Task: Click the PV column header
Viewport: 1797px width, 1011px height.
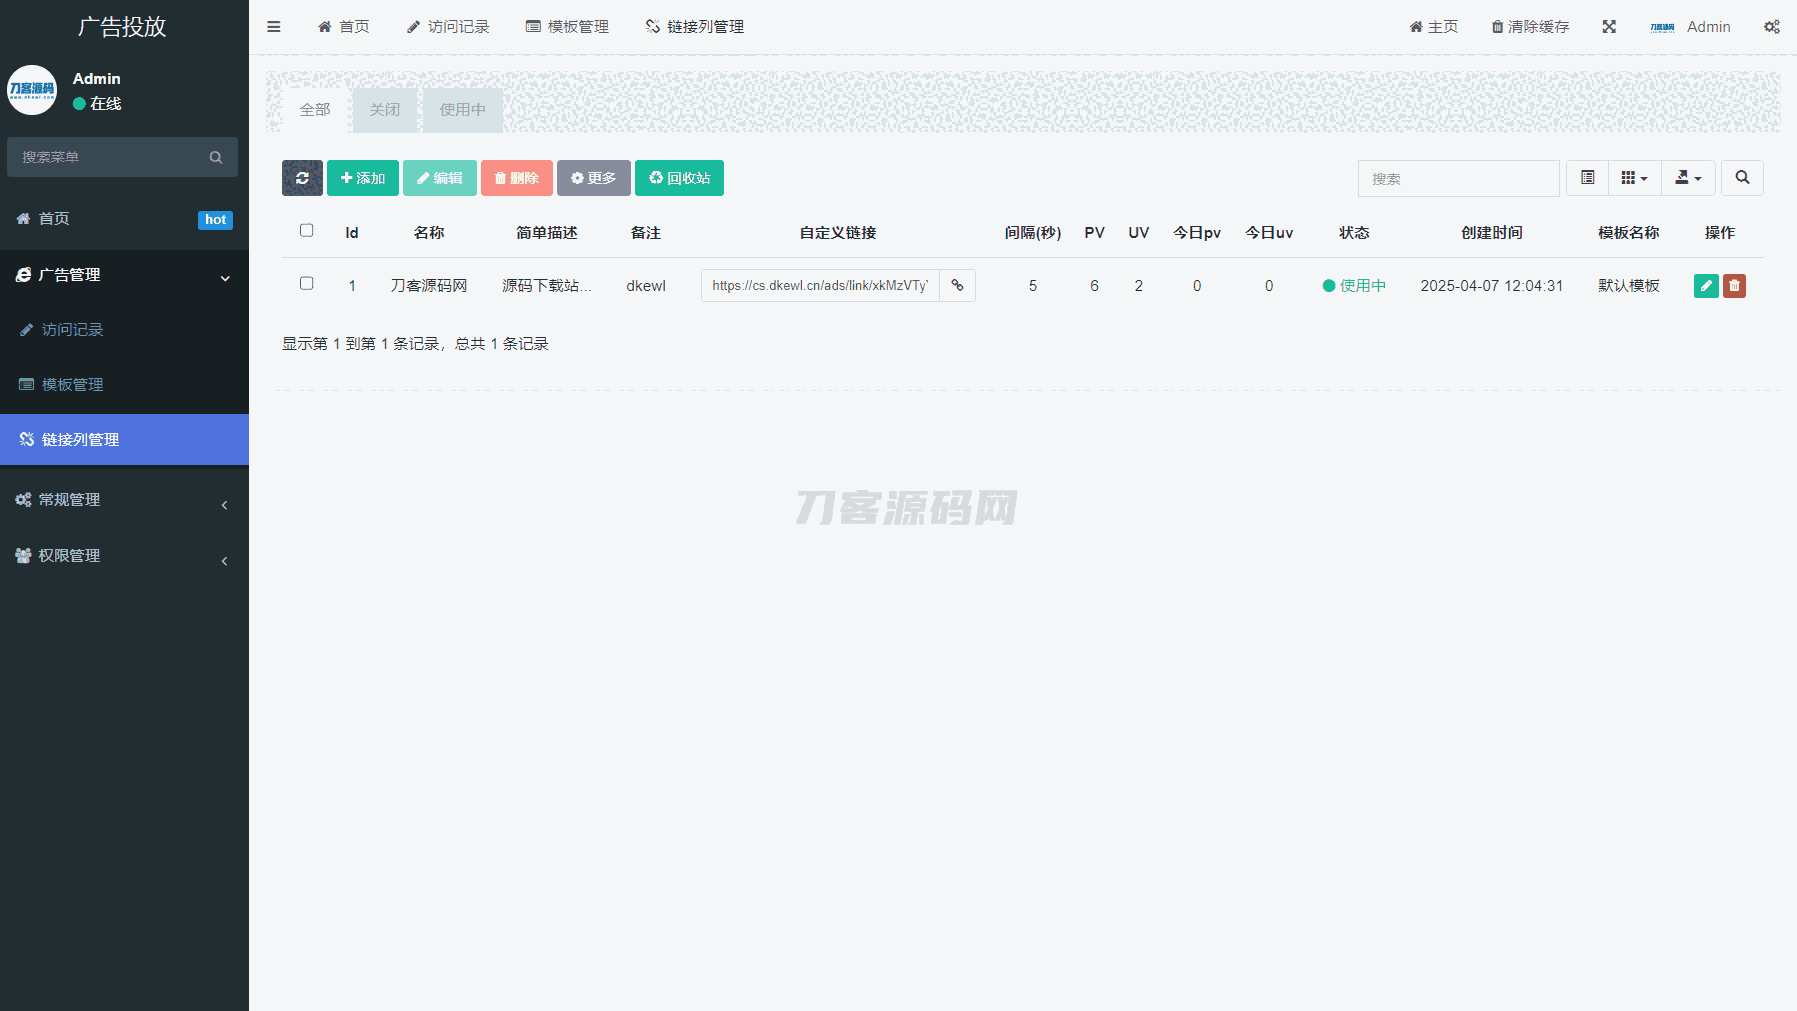Action: tap(1095, 233)
